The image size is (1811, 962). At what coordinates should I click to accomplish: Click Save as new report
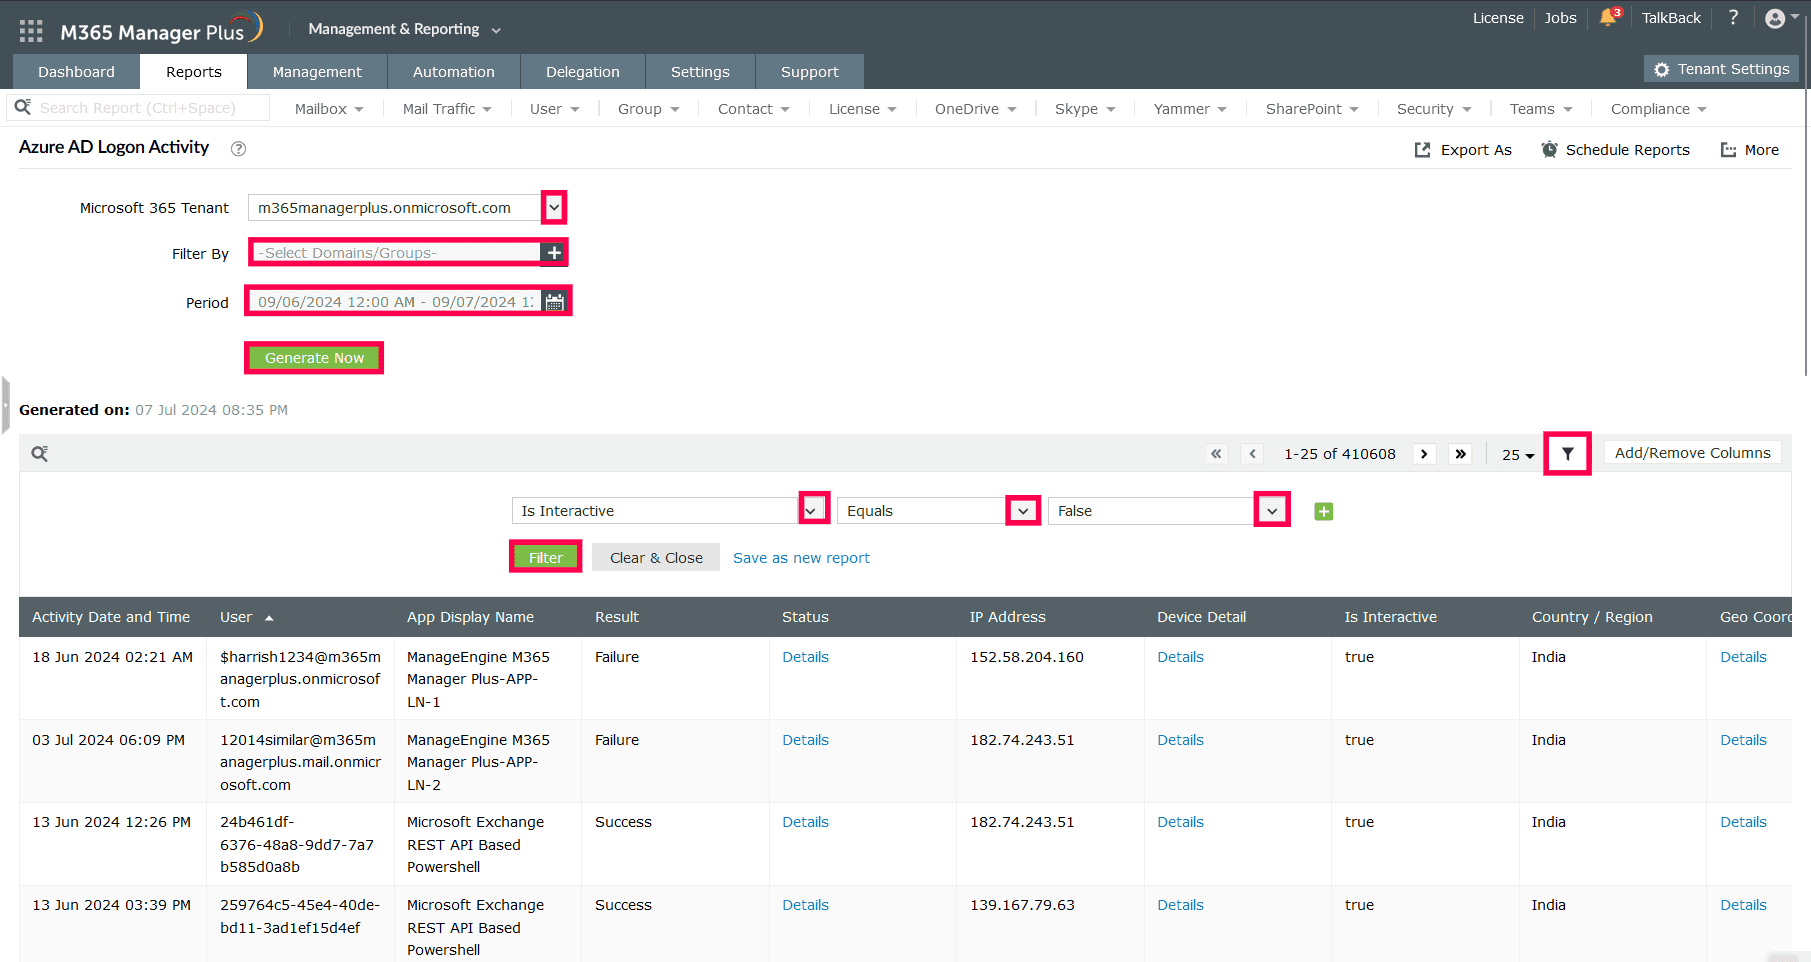tap(800, 557)
